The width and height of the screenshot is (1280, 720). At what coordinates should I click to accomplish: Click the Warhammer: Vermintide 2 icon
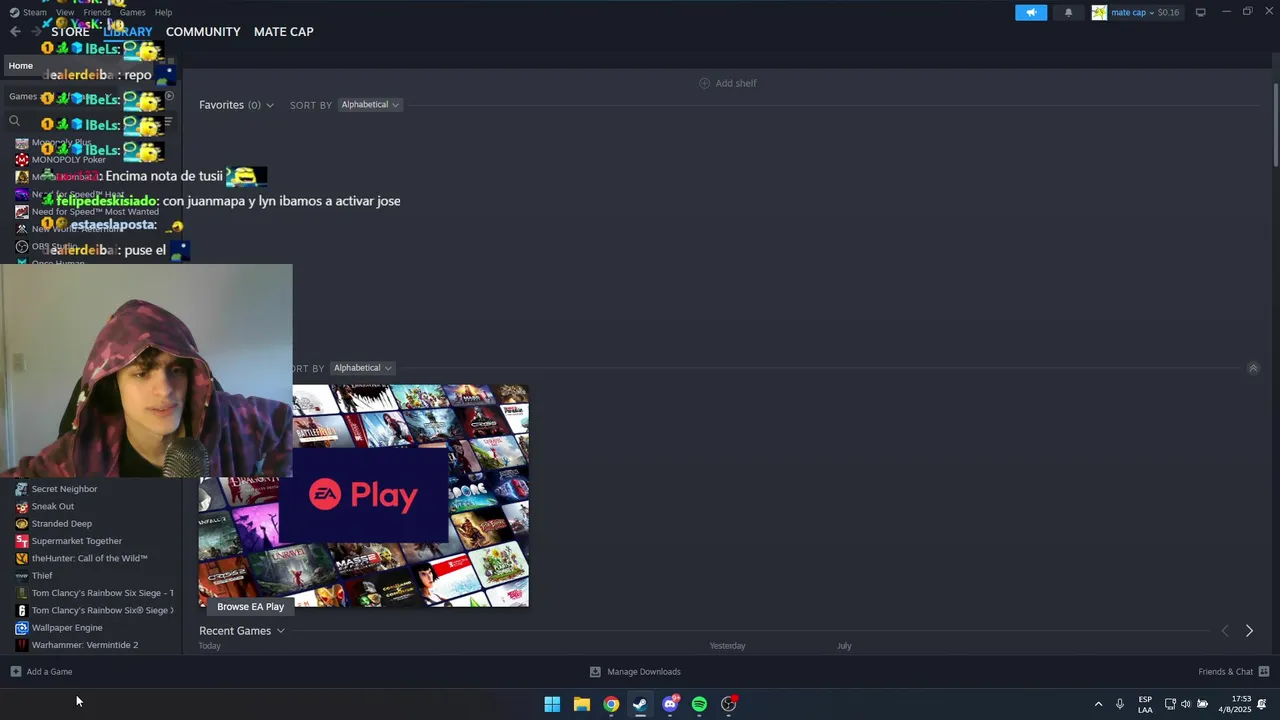(22, 645)
